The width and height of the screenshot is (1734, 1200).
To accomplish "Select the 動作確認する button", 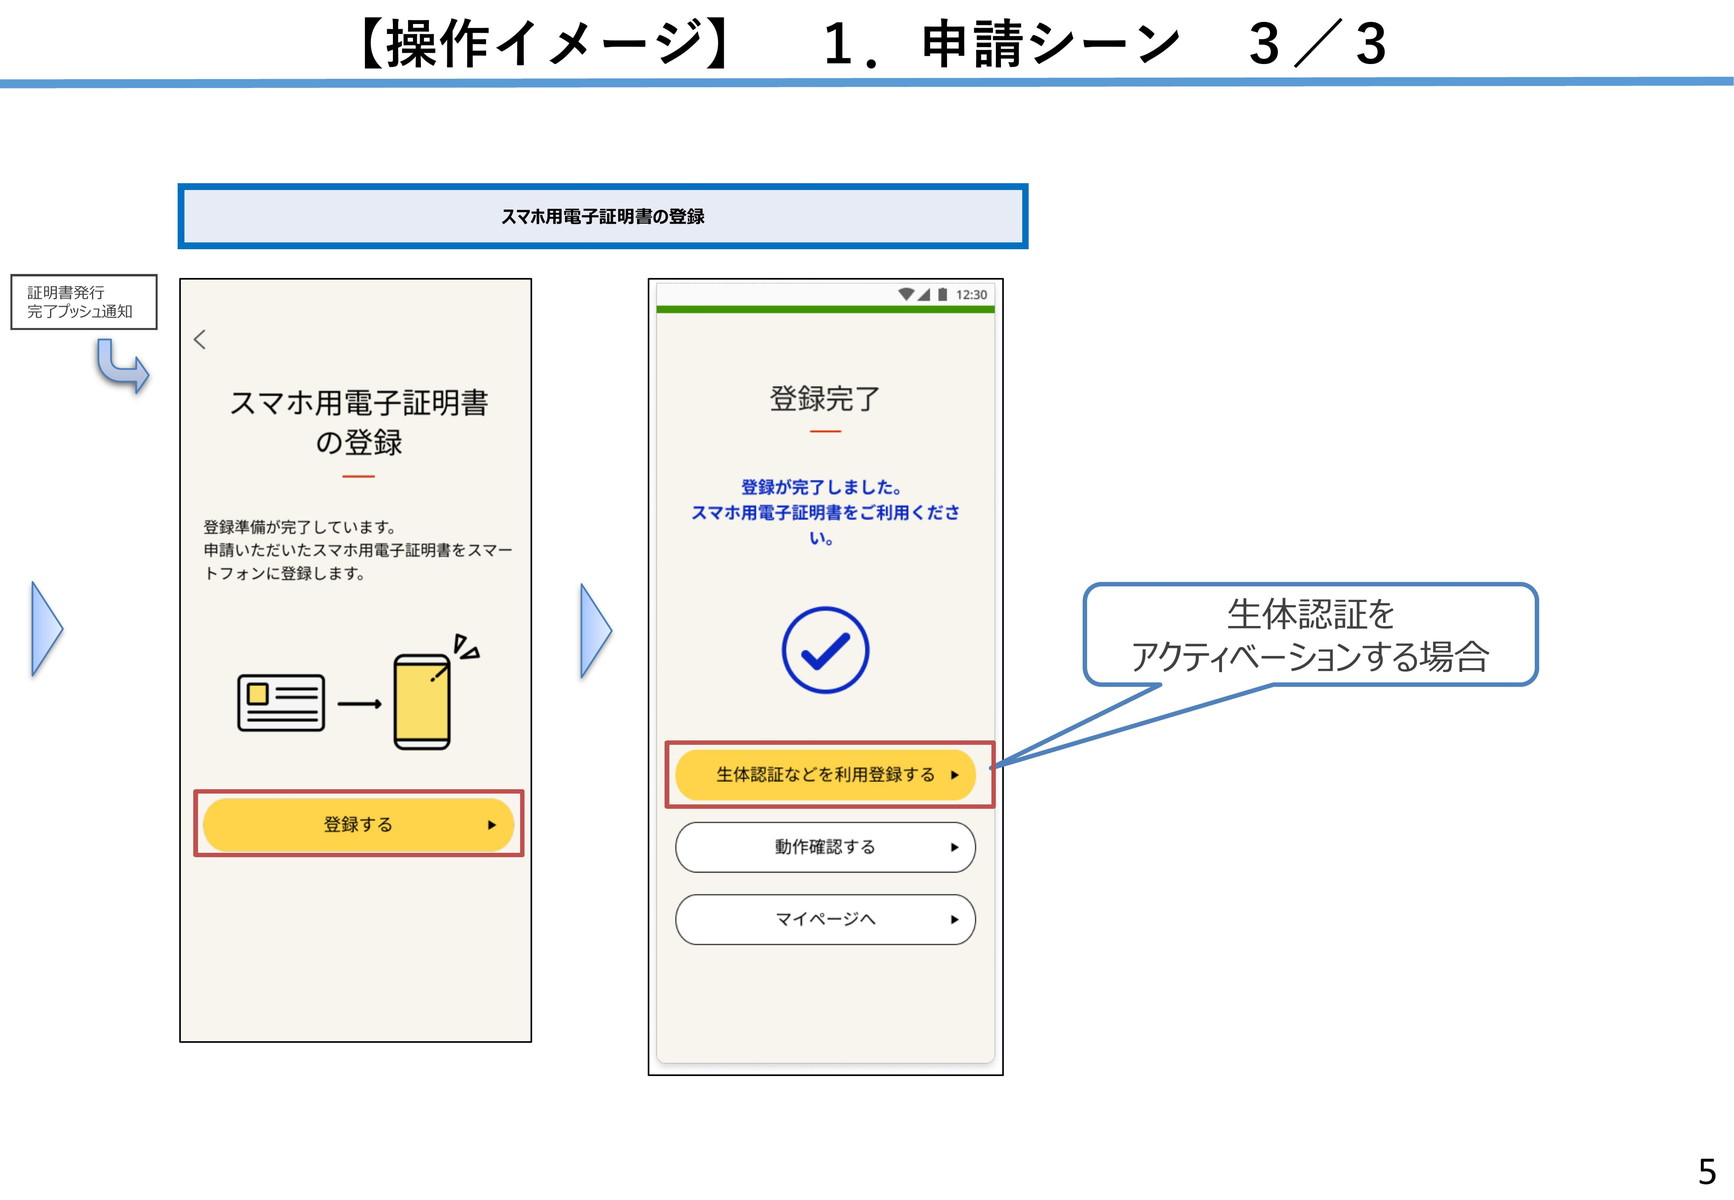I will point(826,847).
